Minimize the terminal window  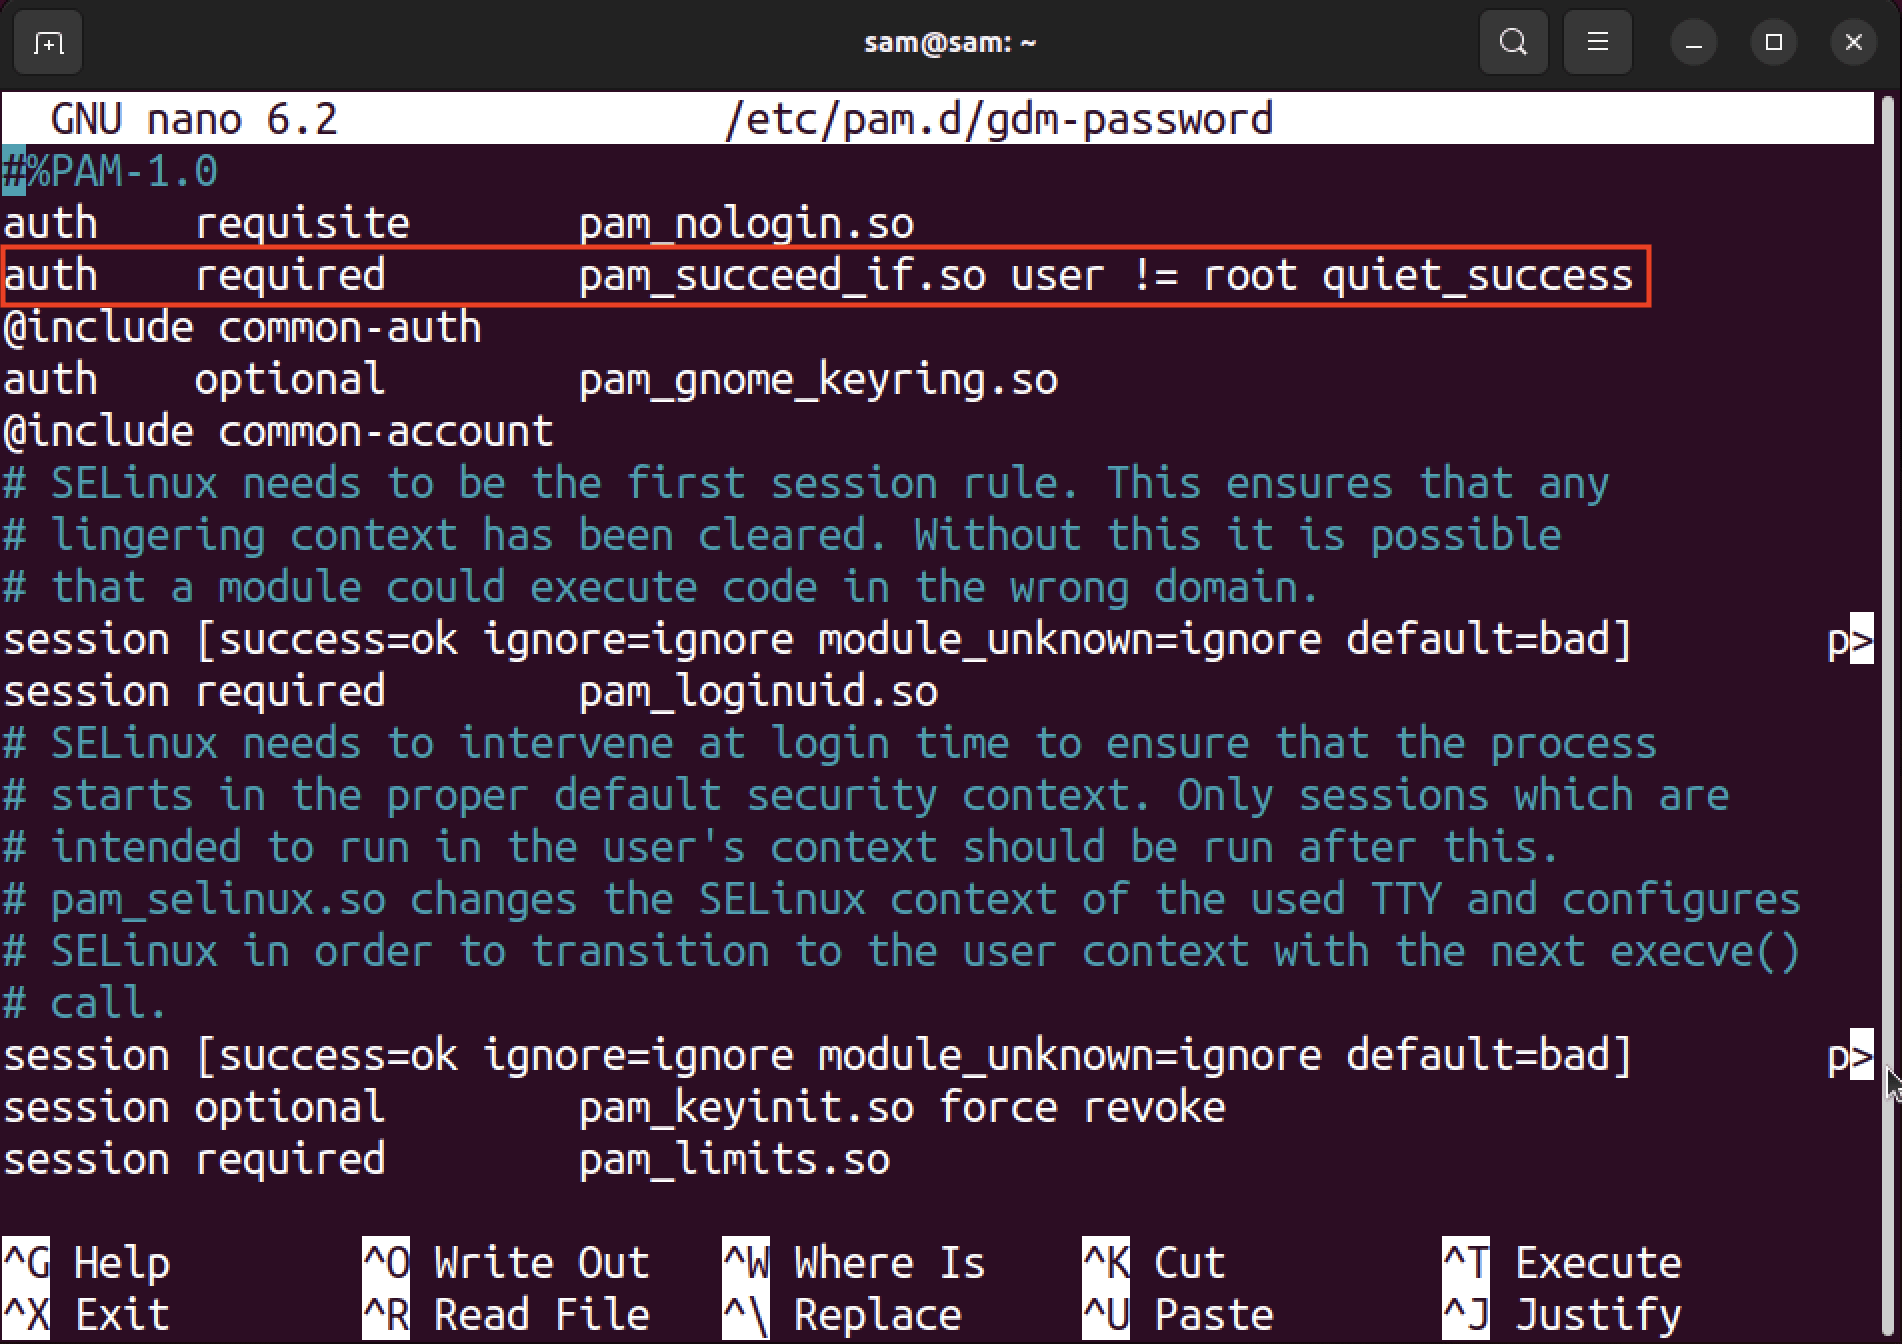(1693, 43)
